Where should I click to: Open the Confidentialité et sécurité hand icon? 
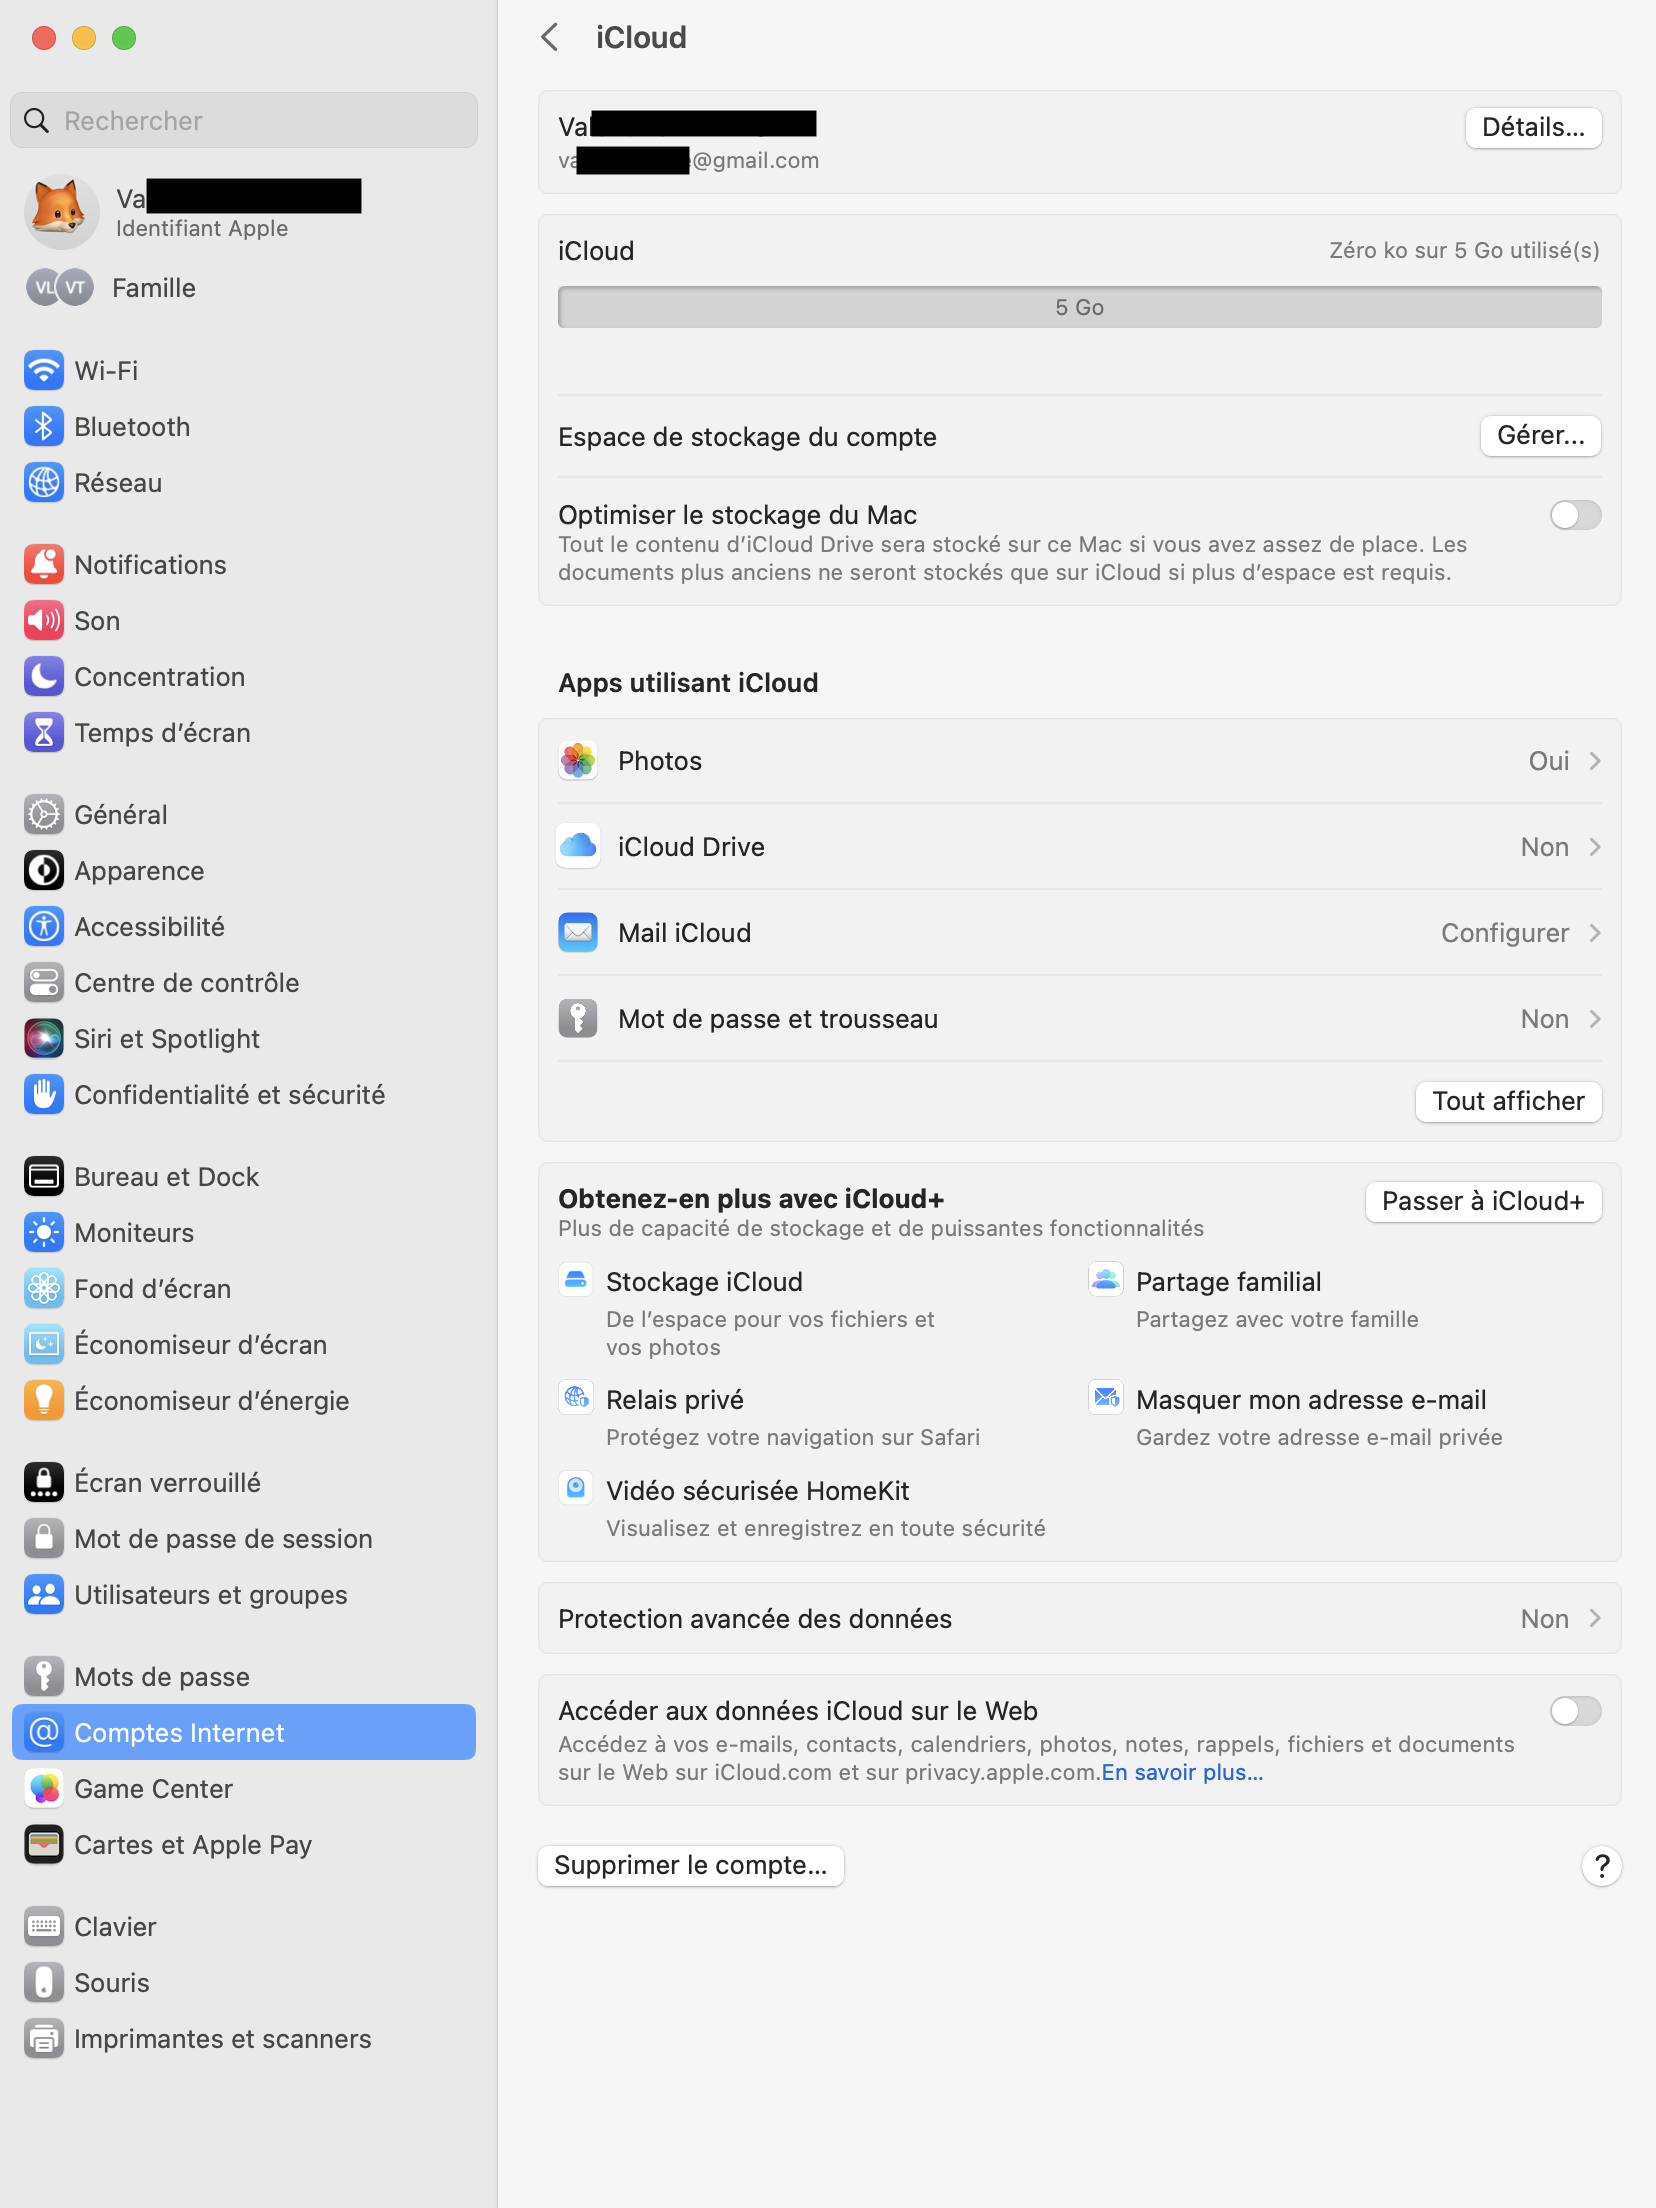pos(44,1095)
